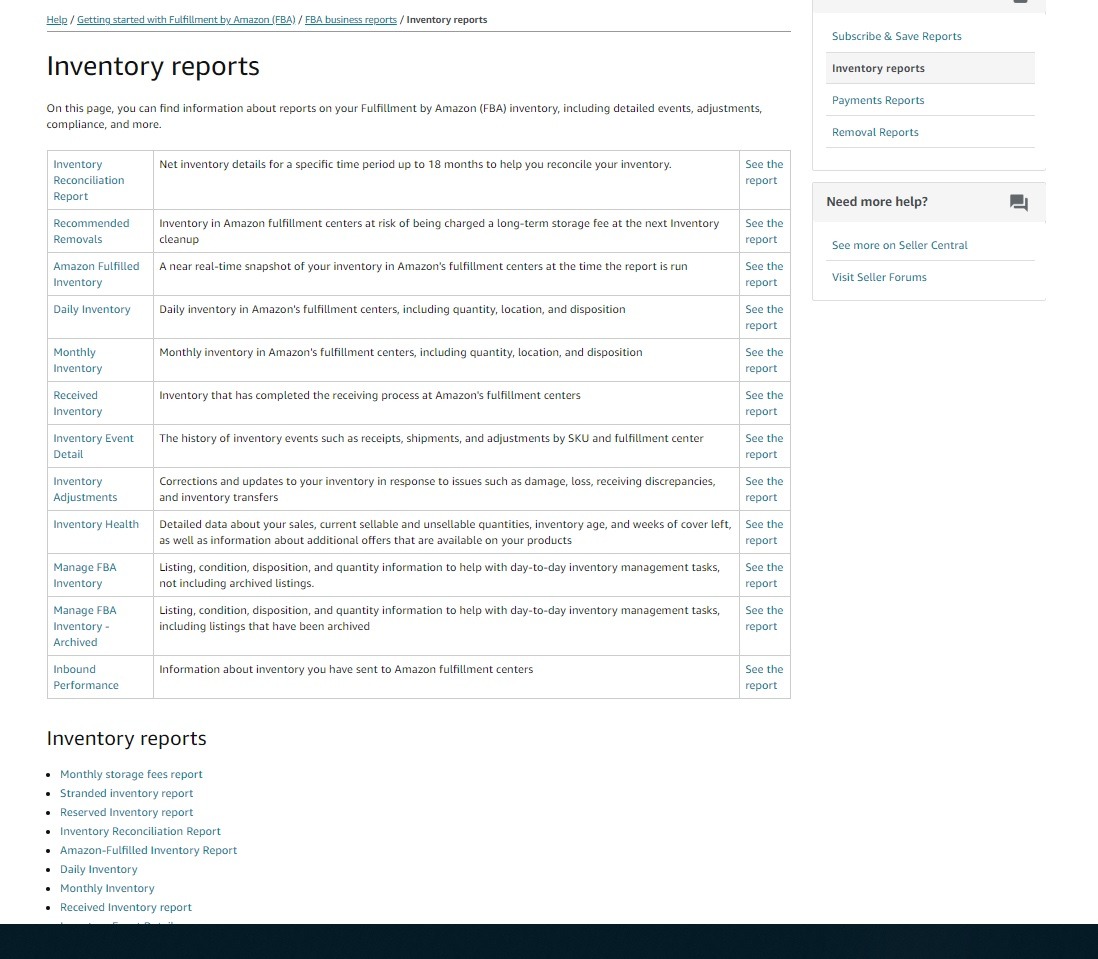Go to Getting started with Fulfillment by Amazon breadcrumb

click(x=186, y=20)
